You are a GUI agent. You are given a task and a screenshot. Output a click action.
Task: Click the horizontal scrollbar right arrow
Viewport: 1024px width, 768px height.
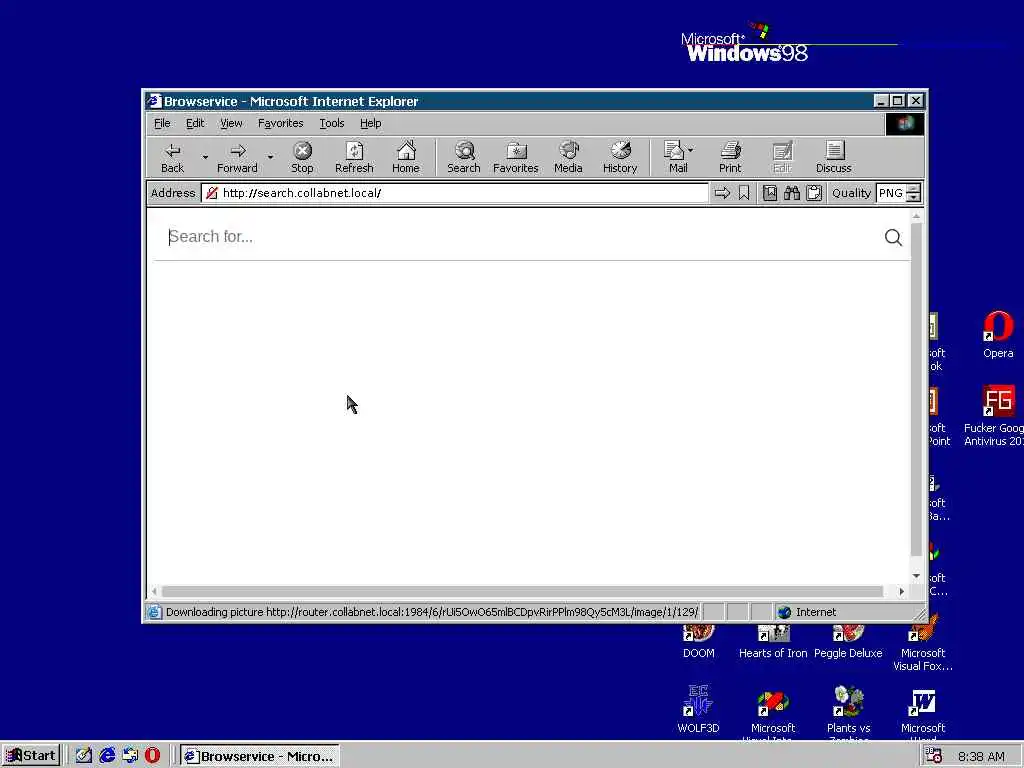tap(901, 592)
